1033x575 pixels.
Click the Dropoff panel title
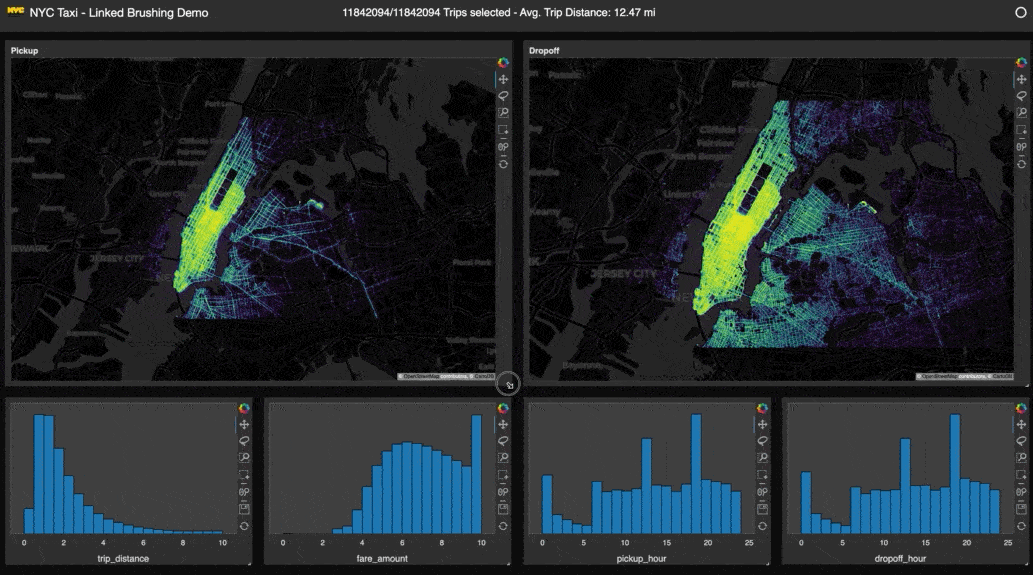coord(545,49)
